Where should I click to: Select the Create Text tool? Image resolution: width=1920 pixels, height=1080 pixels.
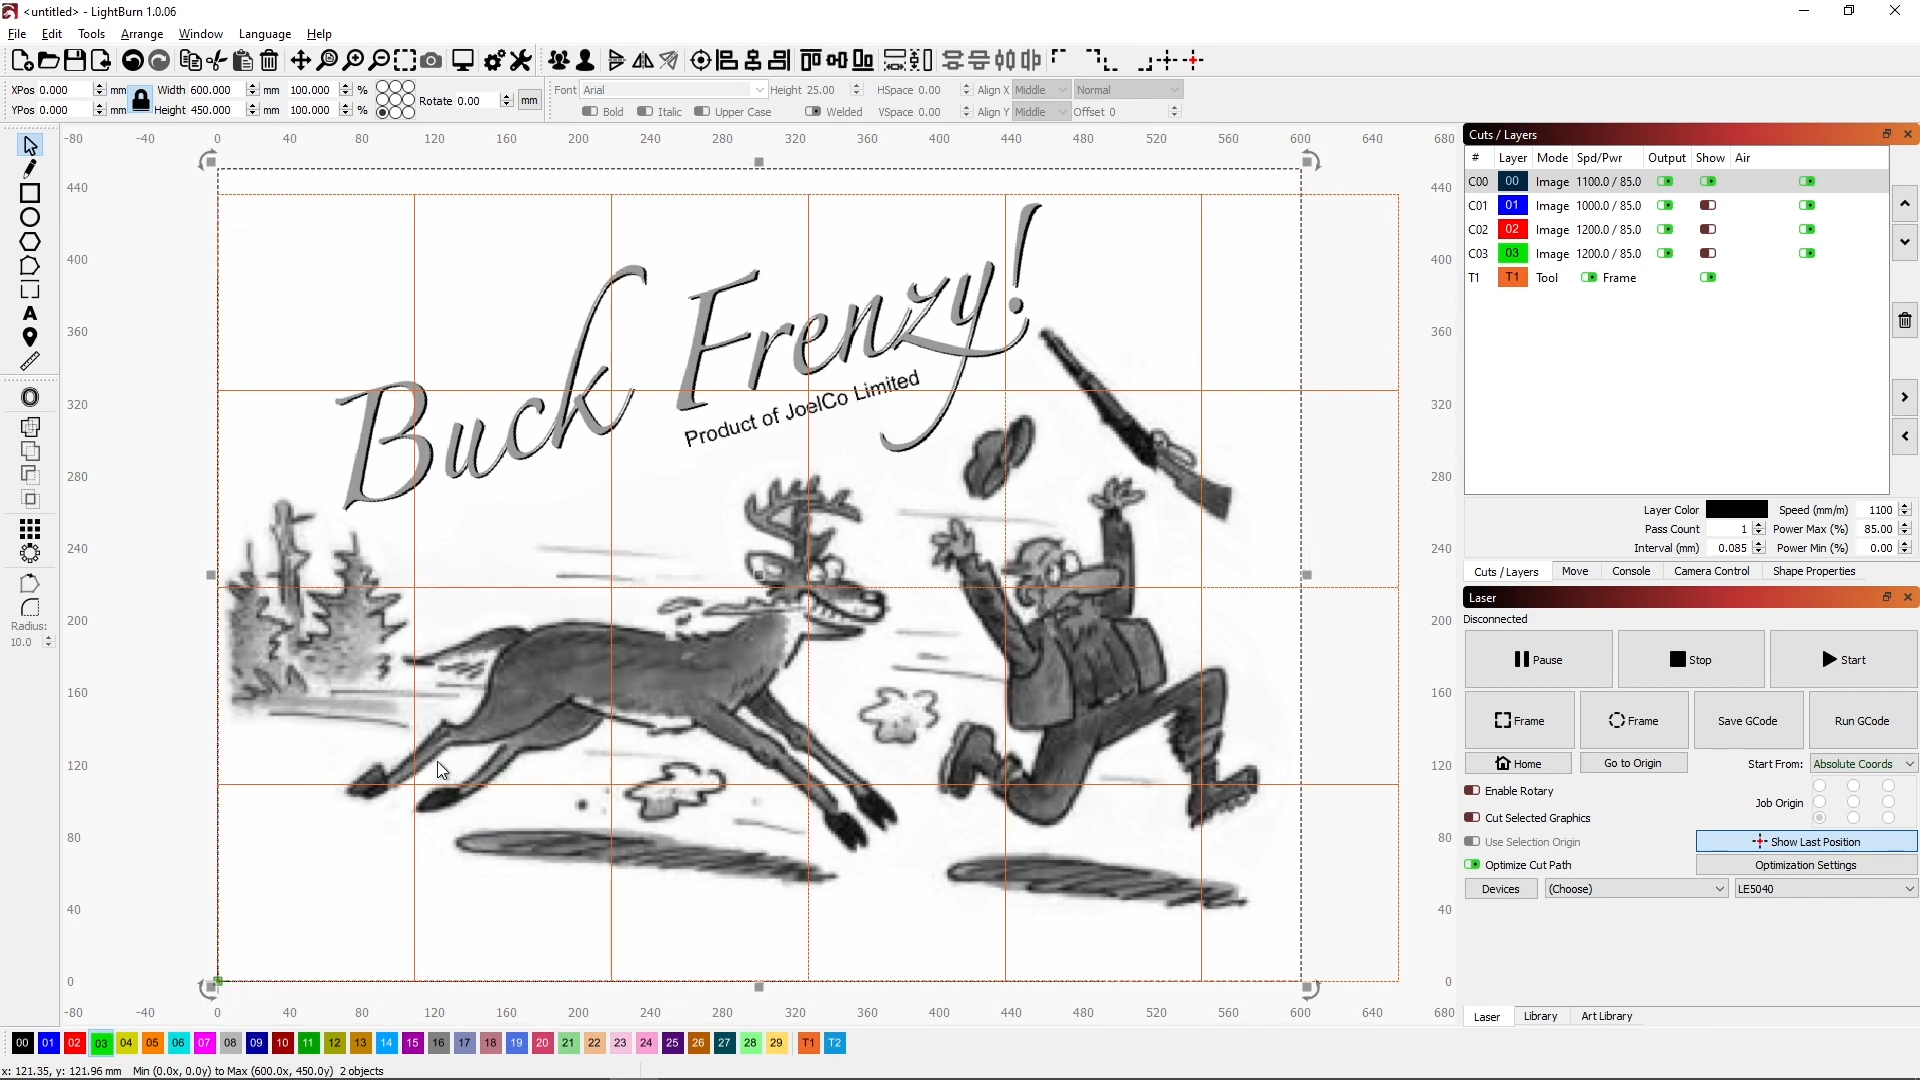(x=30, y=314)
